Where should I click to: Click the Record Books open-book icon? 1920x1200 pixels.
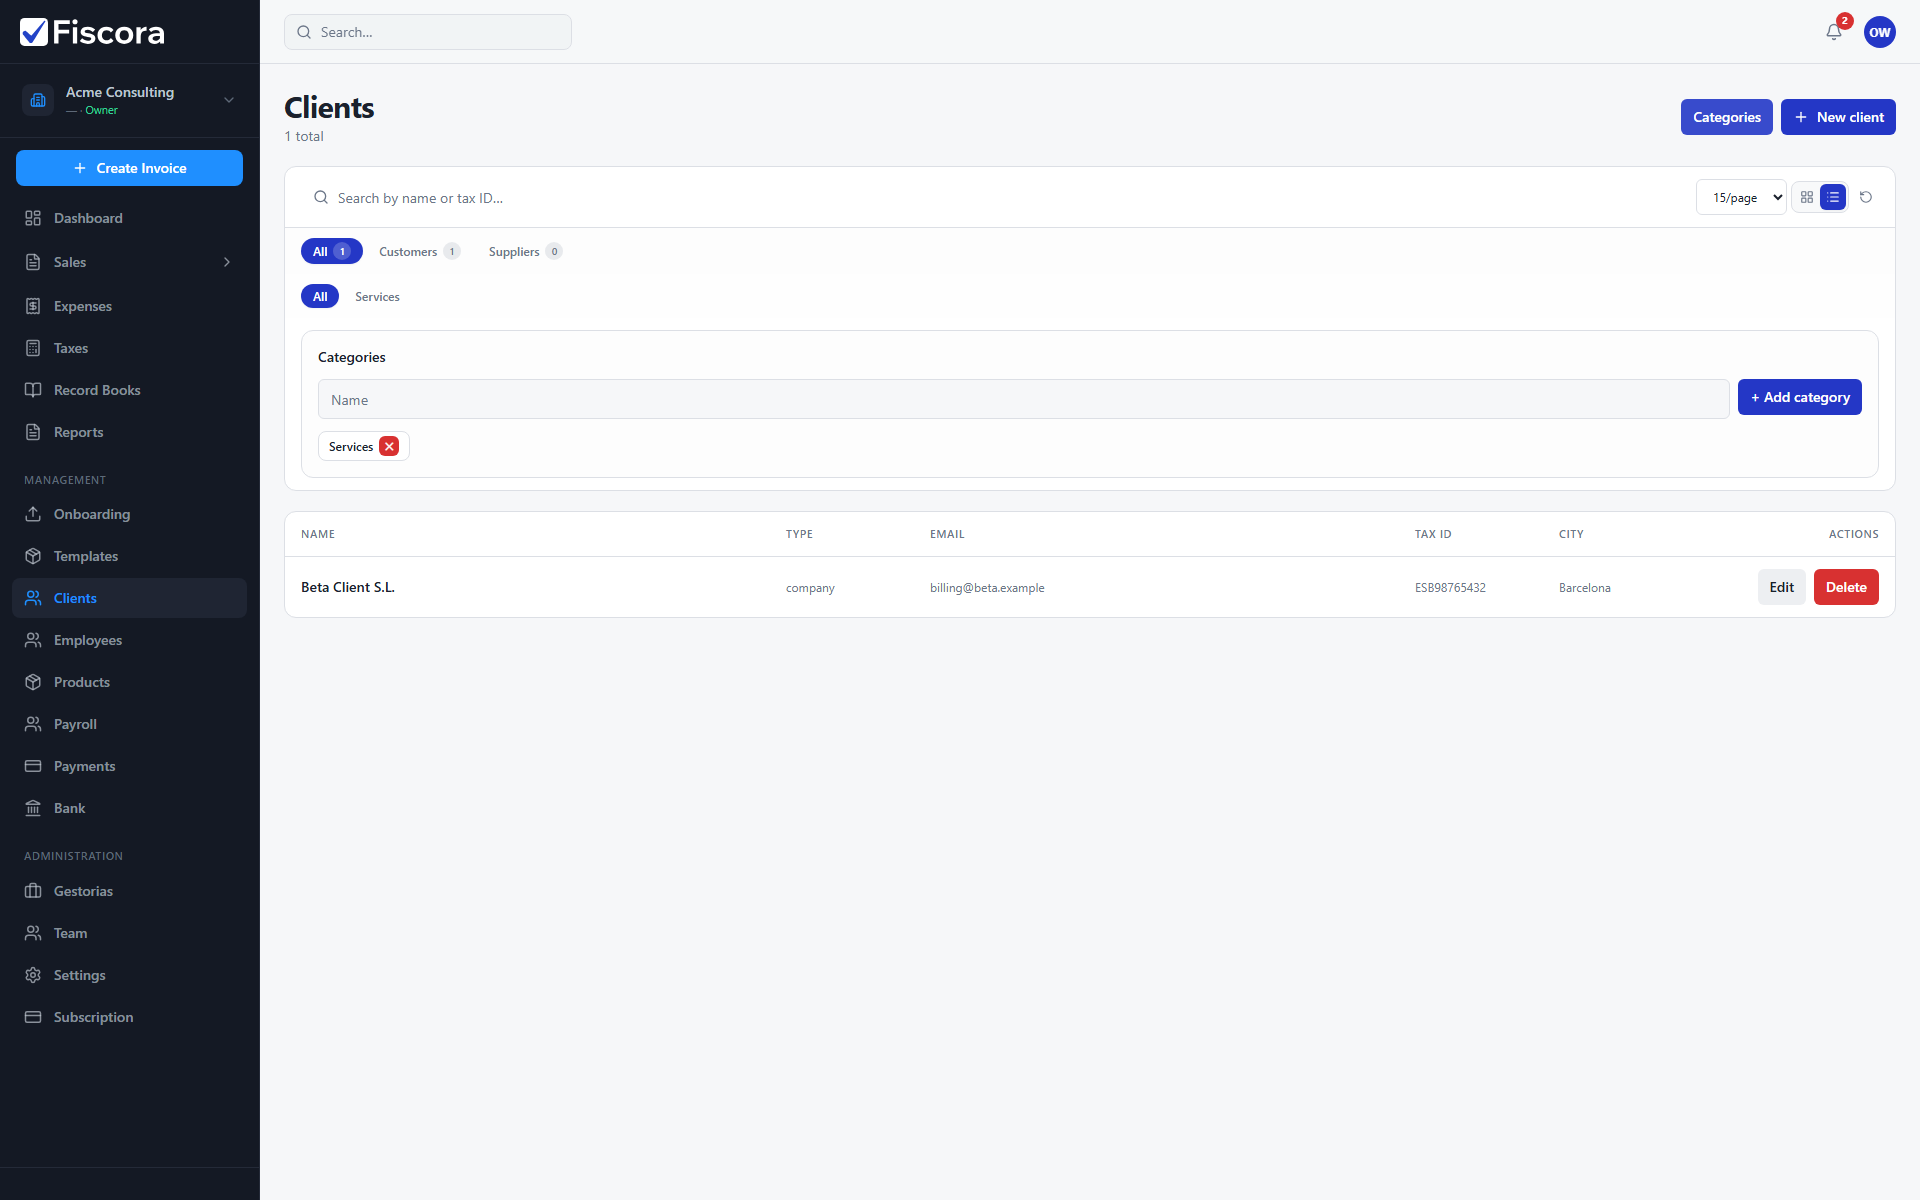[33, 390]
